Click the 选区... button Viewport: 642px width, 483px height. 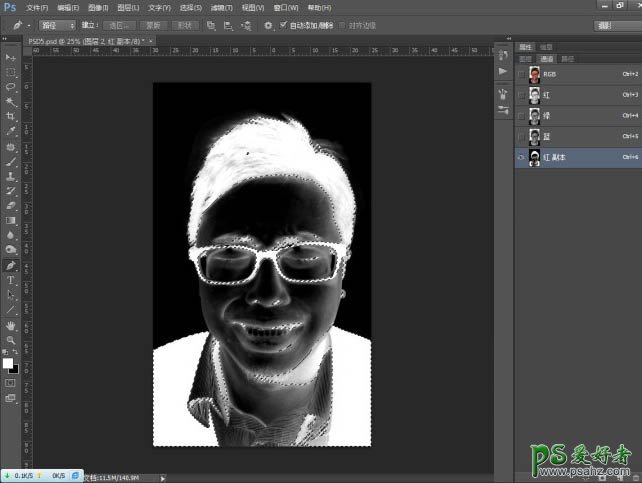122,24
